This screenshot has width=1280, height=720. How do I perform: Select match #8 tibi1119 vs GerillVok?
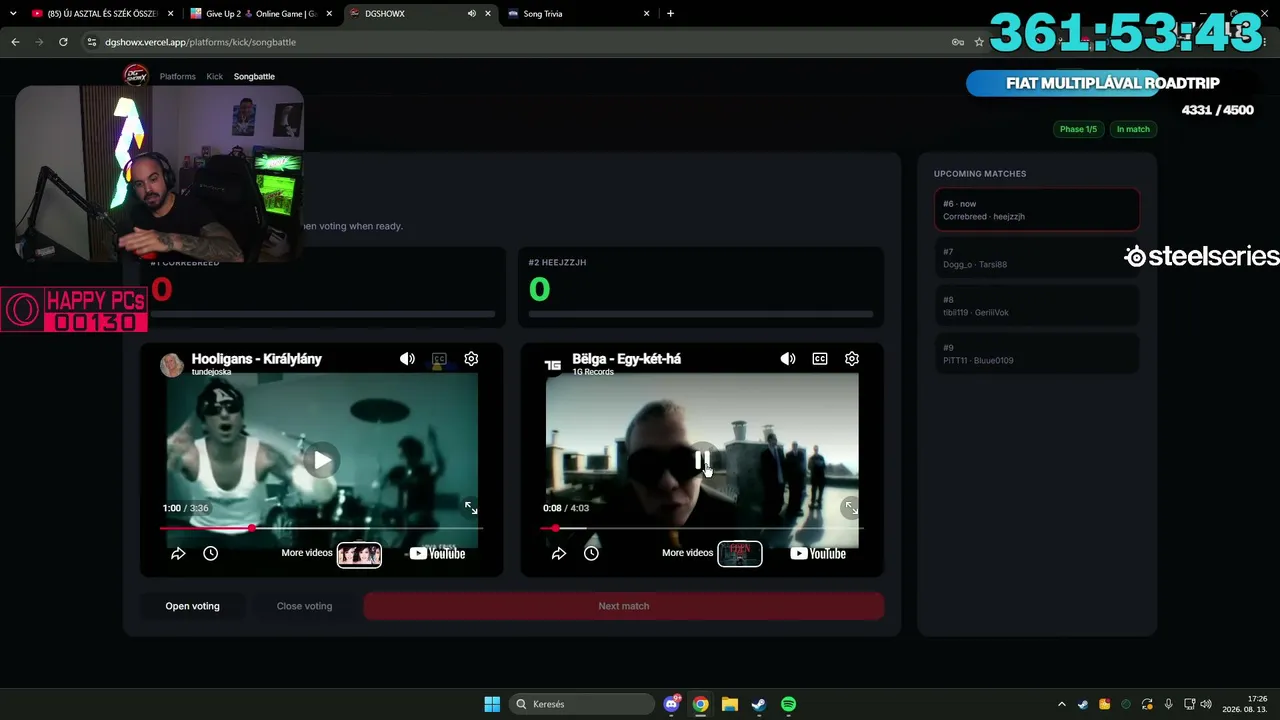point(1037,306)
